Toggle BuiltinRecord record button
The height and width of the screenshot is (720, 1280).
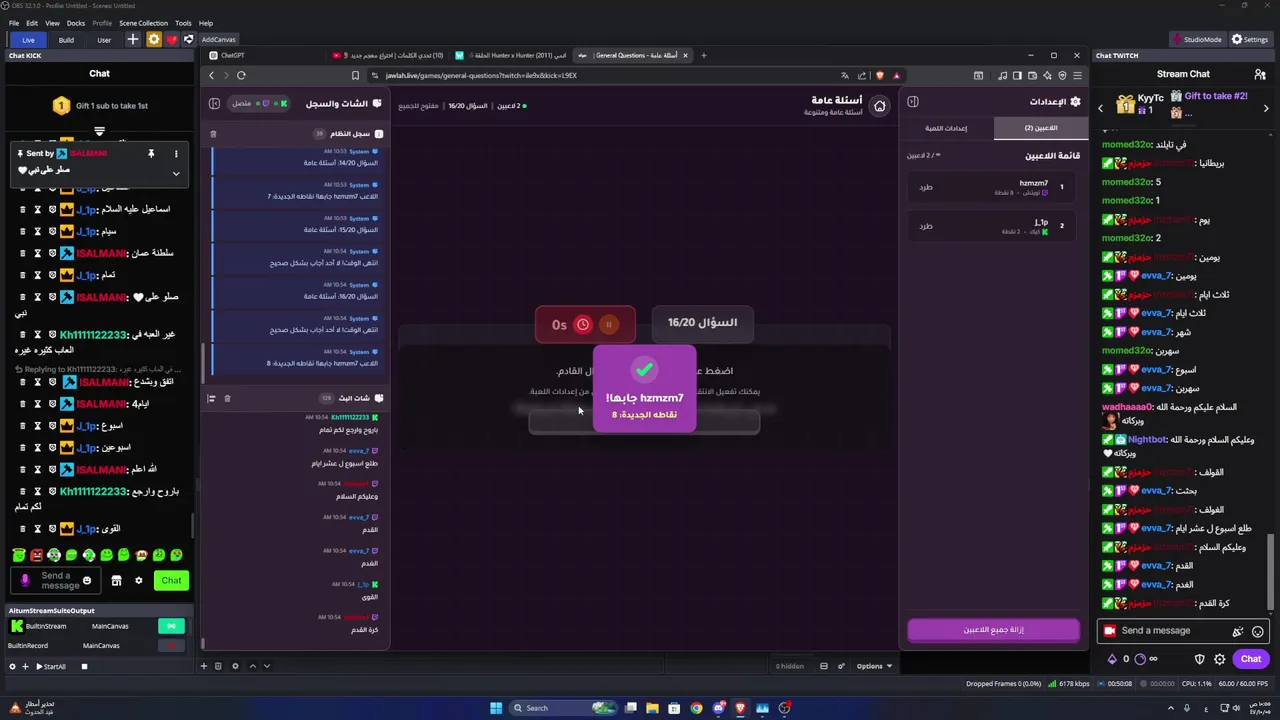171,645
